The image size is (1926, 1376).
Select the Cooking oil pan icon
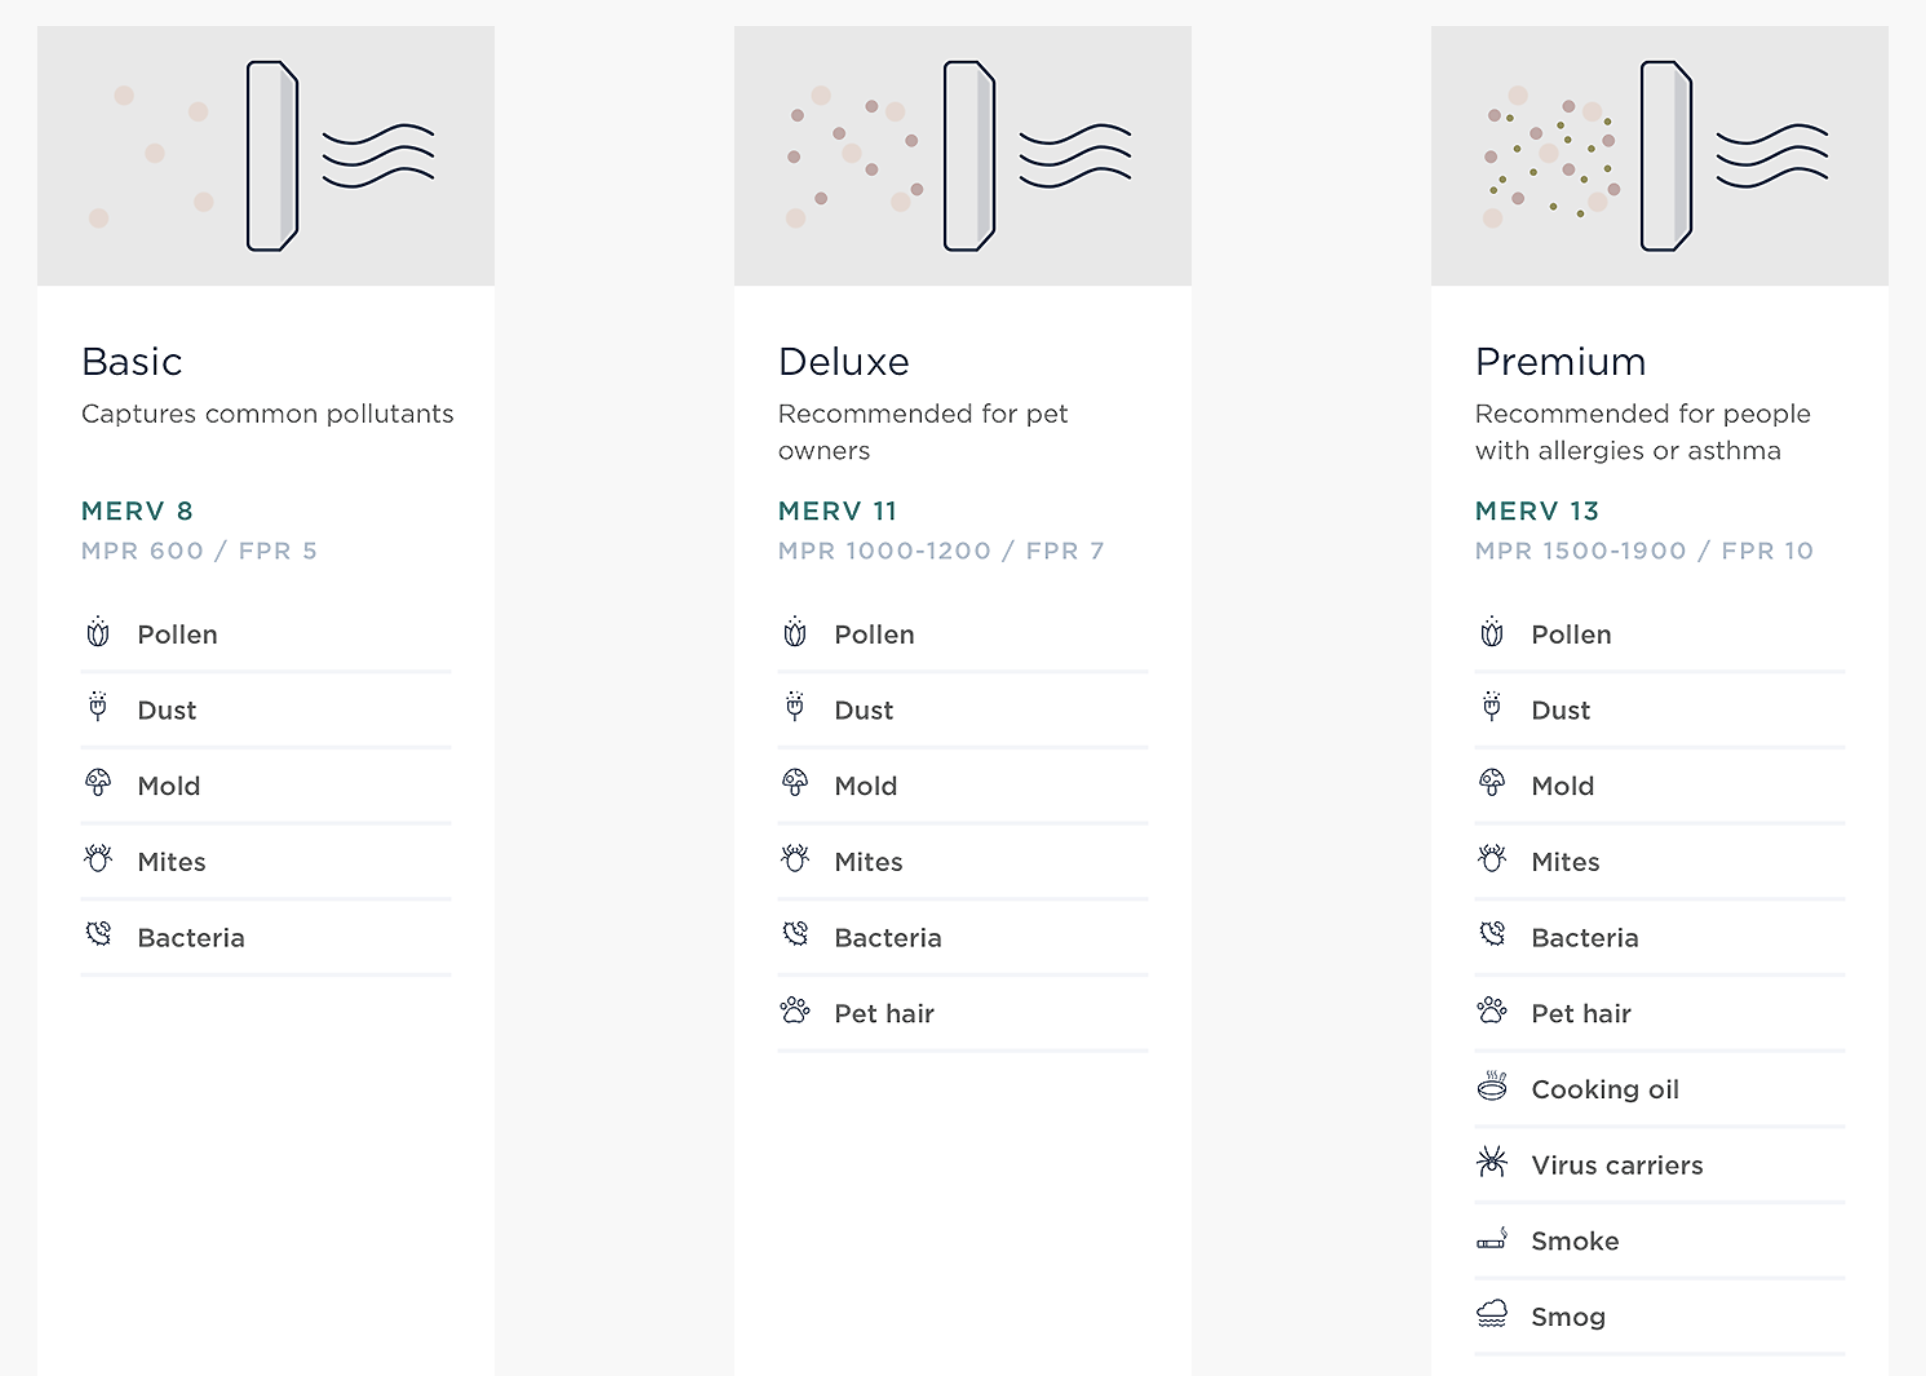coord(1493,1089)
